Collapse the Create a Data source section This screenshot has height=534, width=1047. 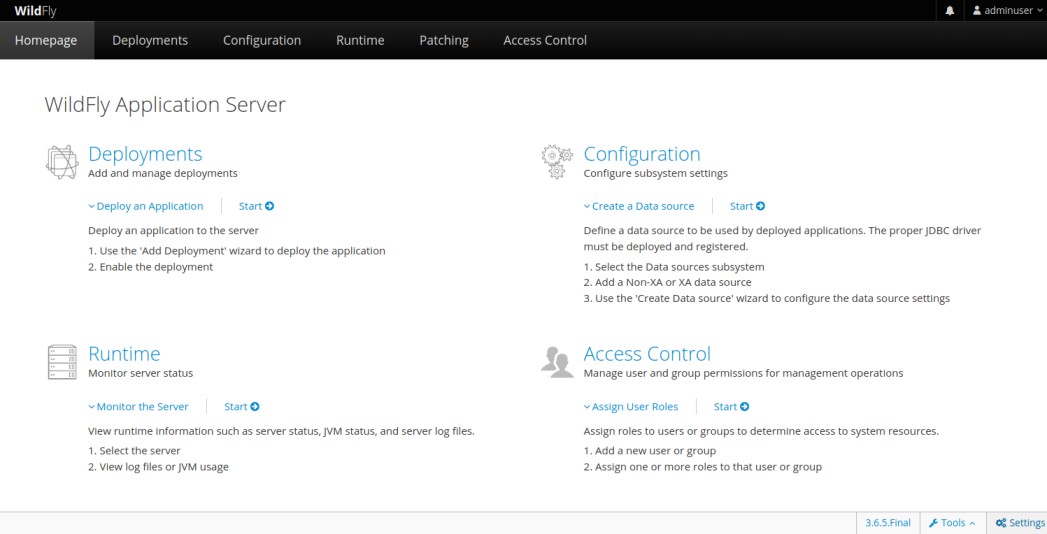[638, 206]
